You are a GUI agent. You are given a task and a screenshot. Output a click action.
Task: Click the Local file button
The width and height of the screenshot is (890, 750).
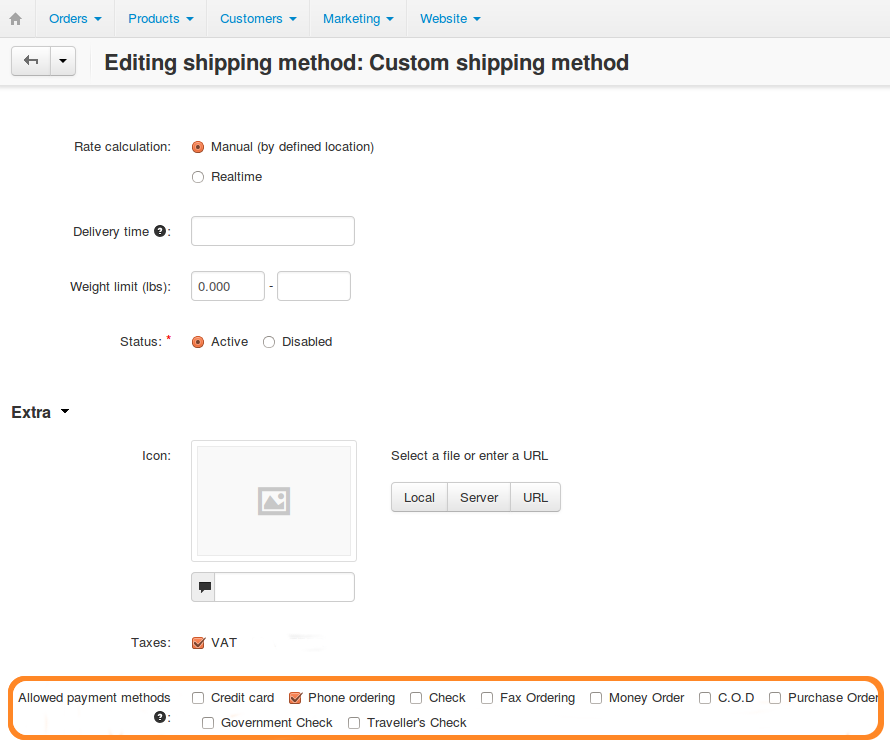[419, 497]
